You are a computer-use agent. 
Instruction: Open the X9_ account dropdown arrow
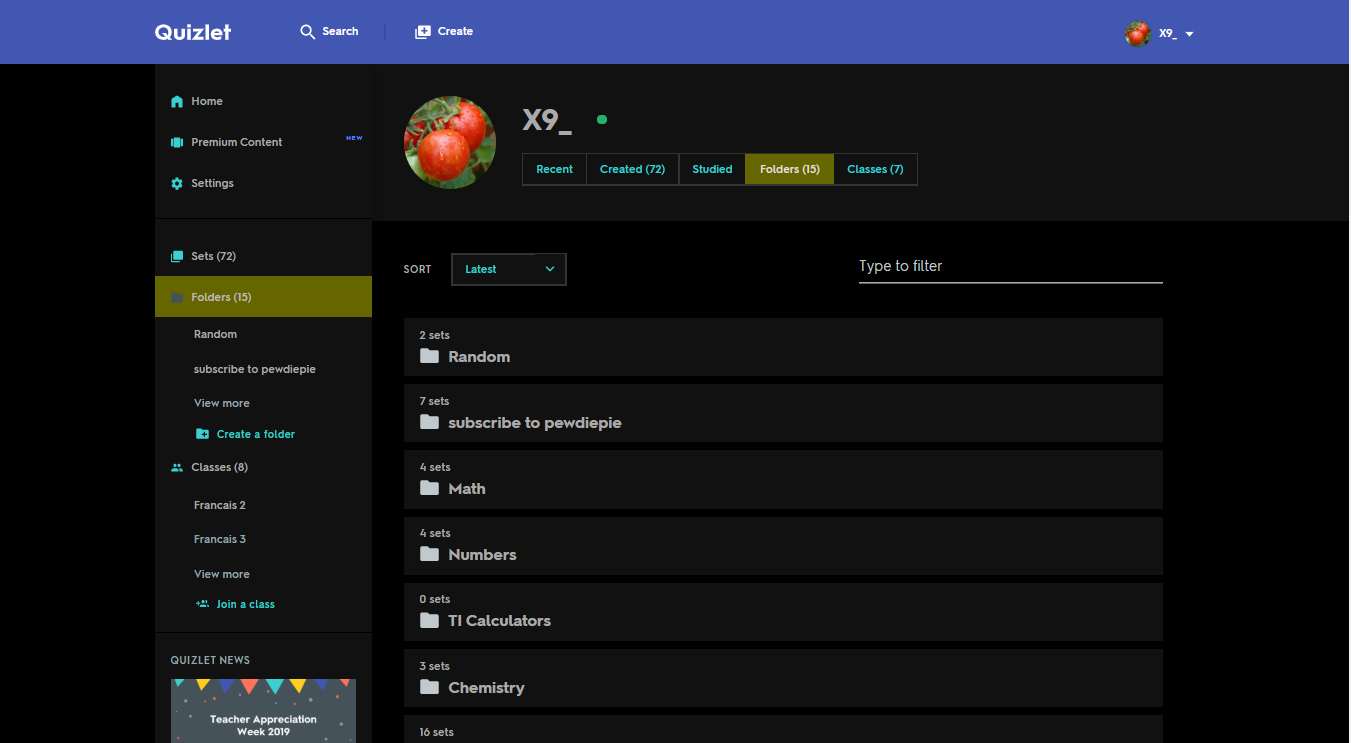(x=1189, y=34)
